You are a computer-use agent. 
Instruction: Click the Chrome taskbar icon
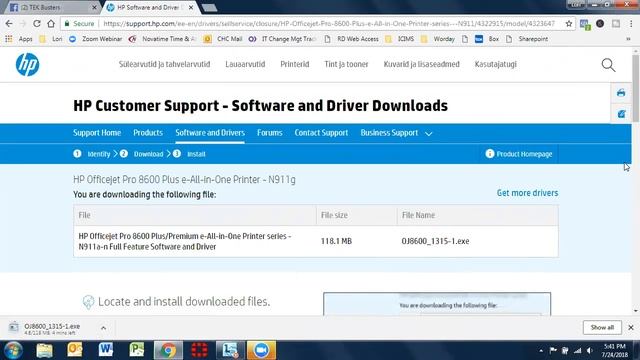tap(168, 350)
